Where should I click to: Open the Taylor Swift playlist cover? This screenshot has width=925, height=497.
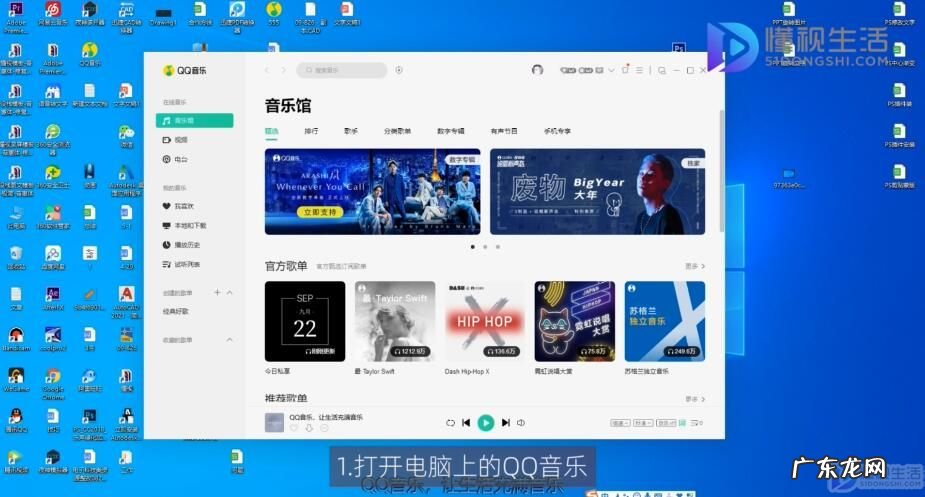[395, 321]
